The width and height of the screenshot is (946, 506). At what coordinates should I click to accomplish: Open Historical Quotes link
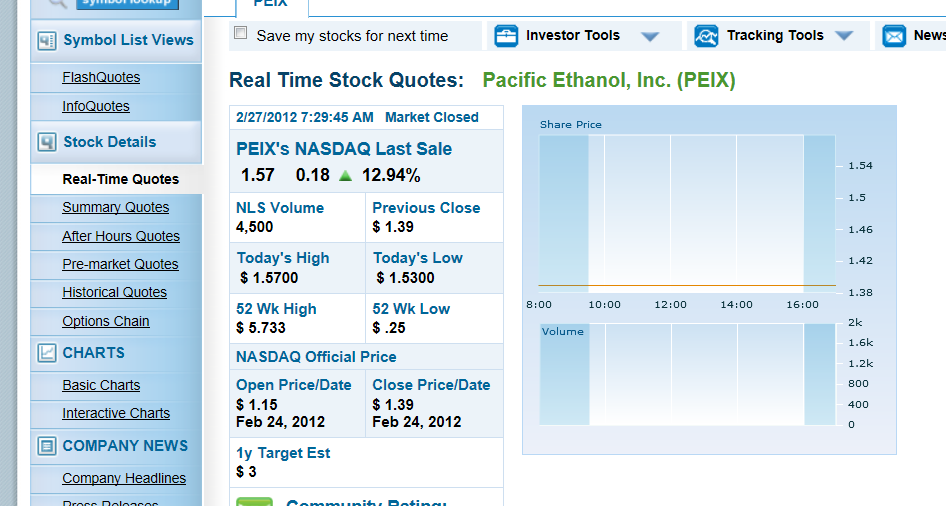coord(114,292)
